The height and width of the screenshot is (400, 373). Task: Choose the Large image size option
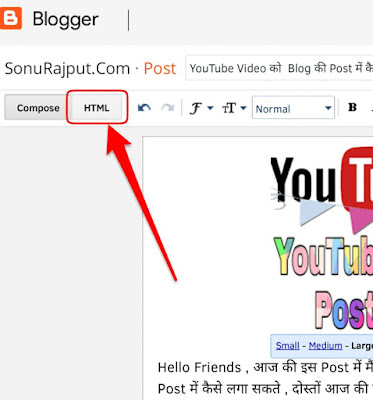click(x=362, y=346)
